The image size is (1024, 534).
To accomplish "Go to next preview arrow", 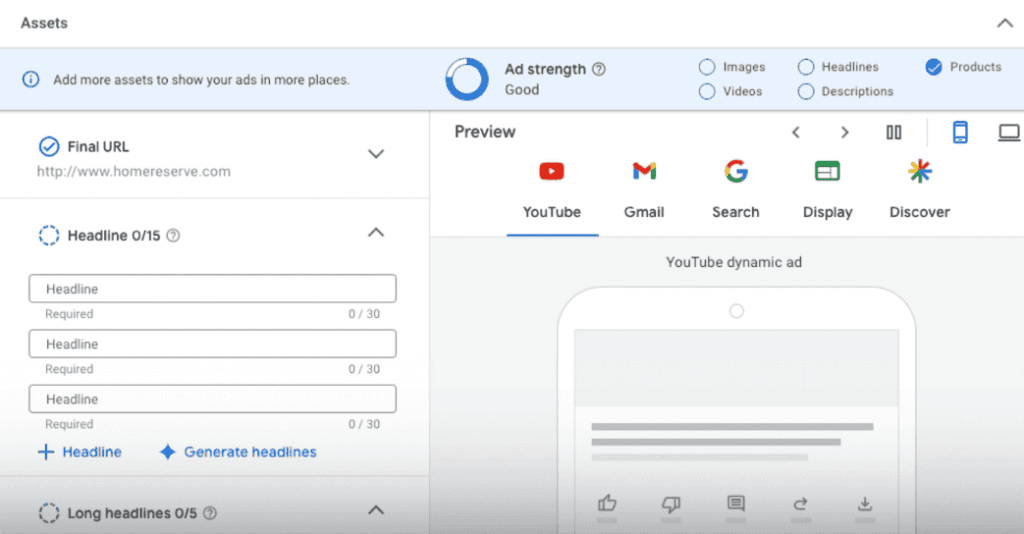I will click(x=844, y=133).
